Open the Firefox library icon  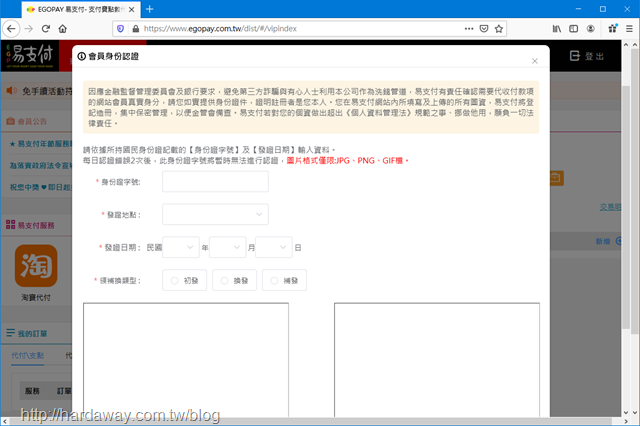[557, 29]
